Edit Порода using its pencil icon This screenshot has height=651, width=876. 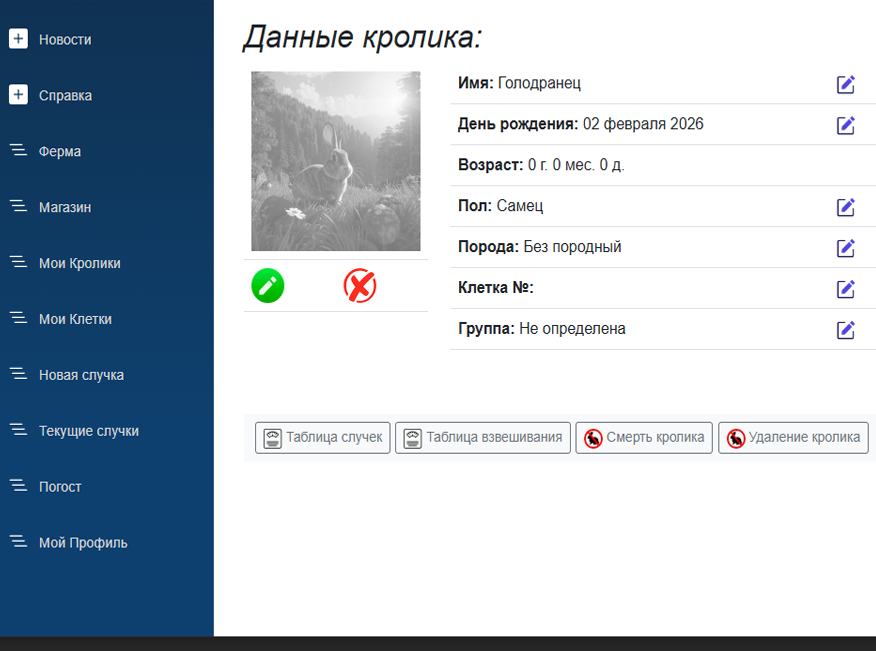(845, 248)
